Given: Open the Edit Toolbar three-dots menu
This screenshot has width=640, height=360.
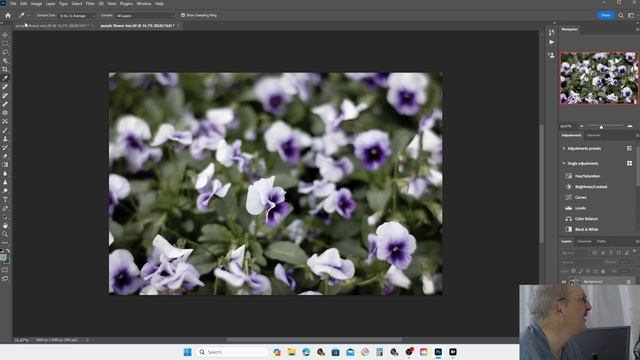Looking at the screenshot, I should pos(5,242).
